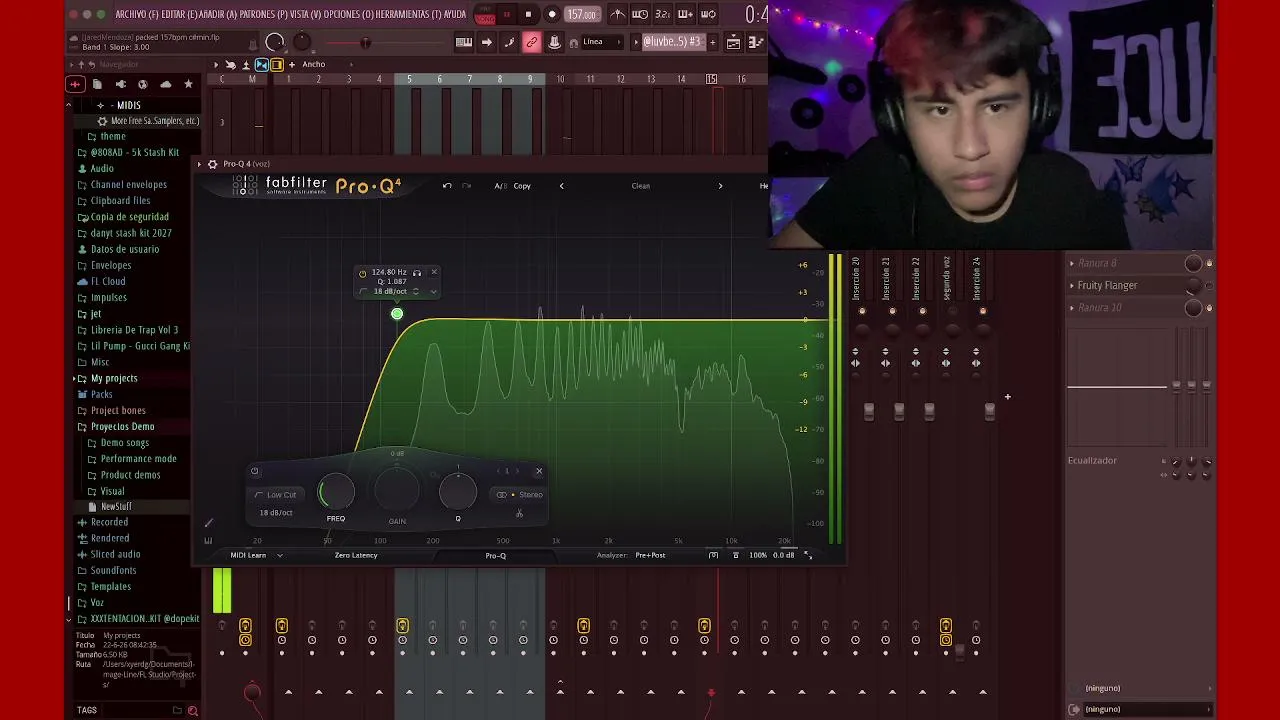Open the browser documents icon tab
The width and height of the screenshot is (1280, 720).
(x=97, y=84)
